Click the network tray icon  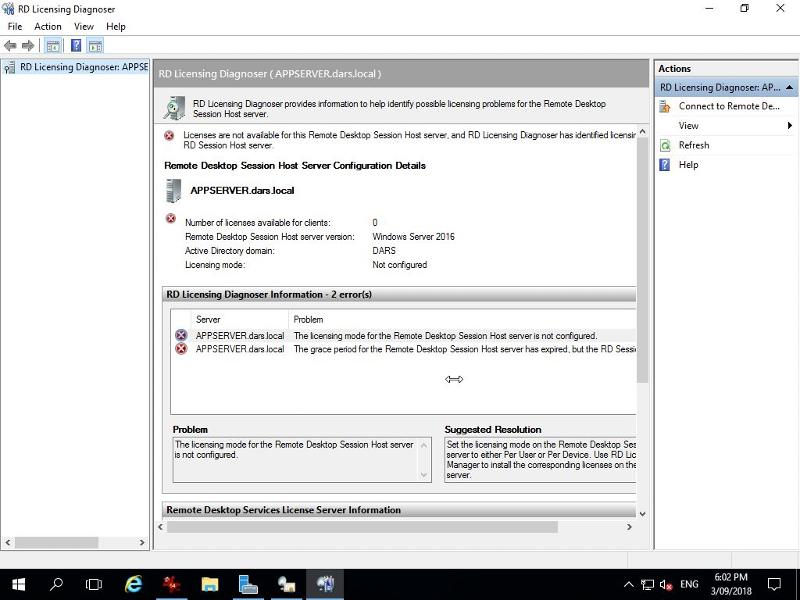click(x=647, y=585)
